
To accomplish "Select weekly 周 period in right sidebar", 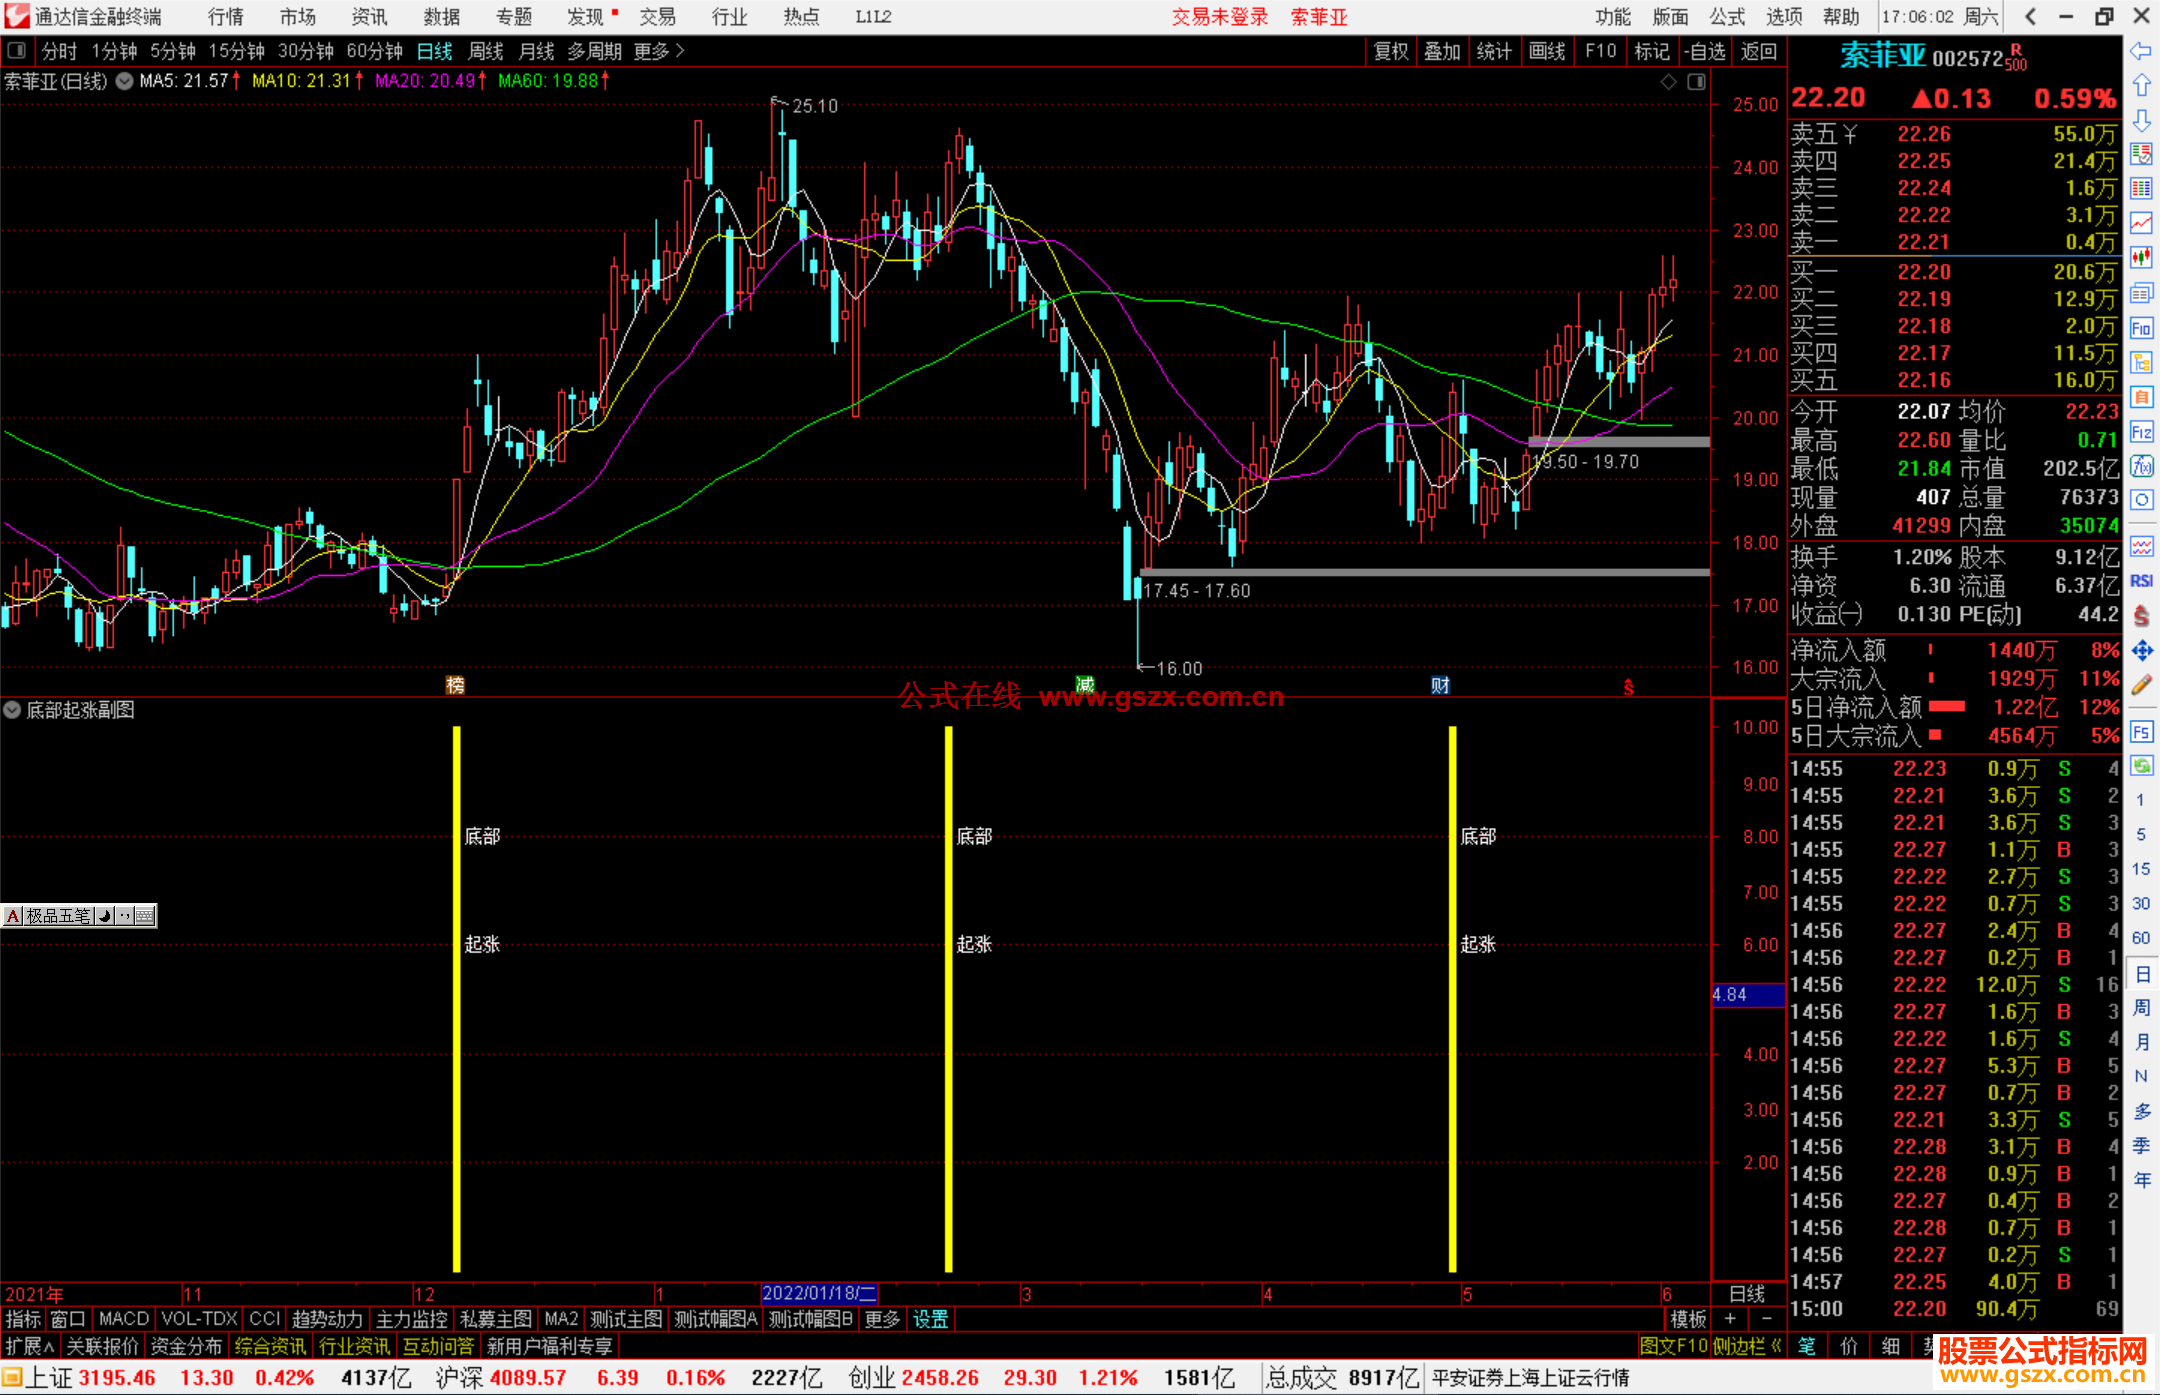I will [x=2141, y=1008].
